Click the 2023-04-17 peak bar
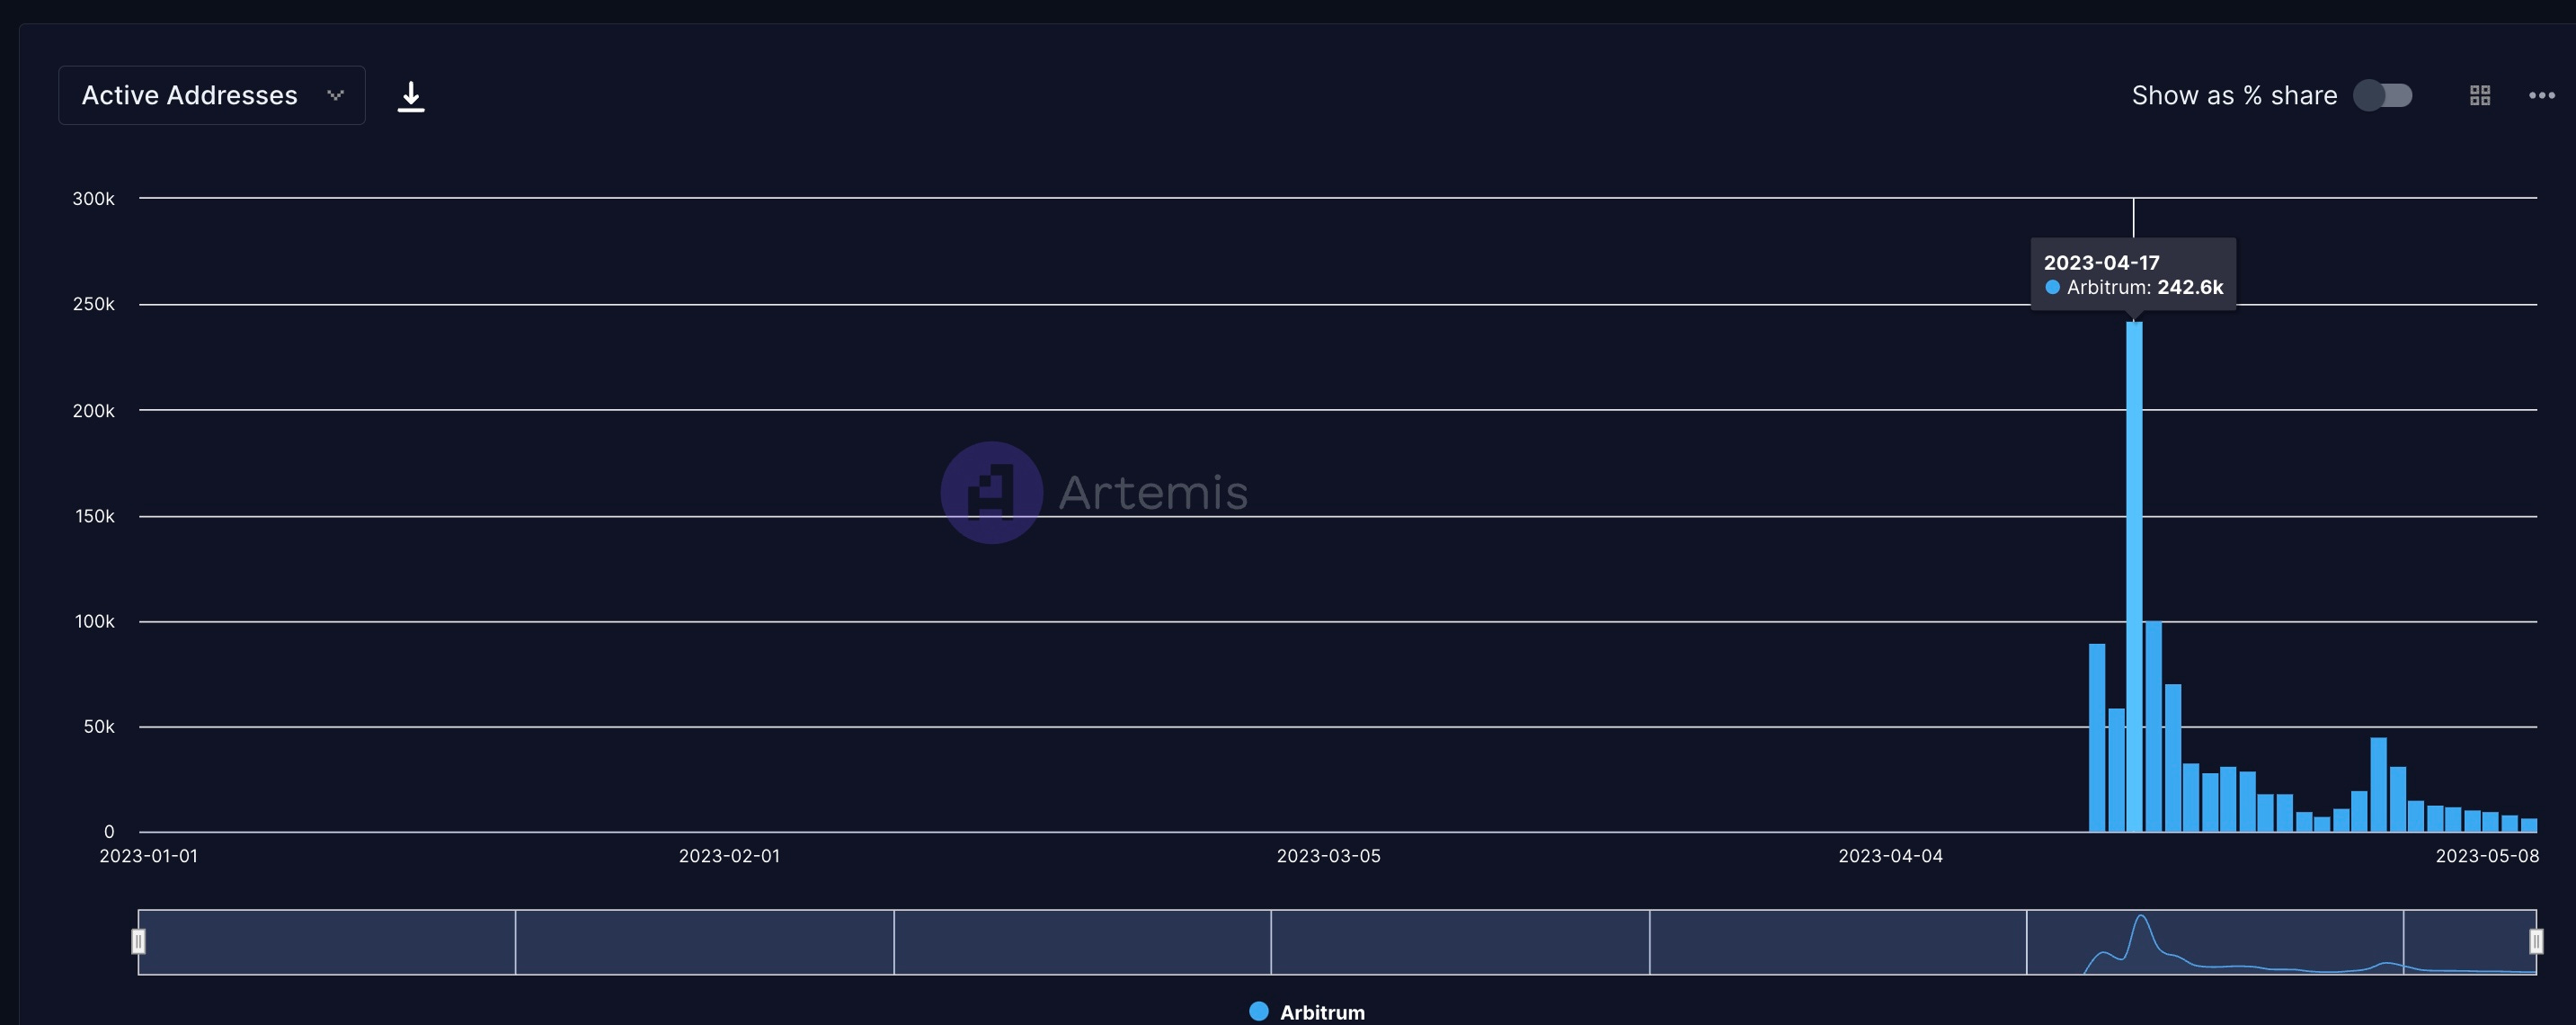 coord(2134,576)
